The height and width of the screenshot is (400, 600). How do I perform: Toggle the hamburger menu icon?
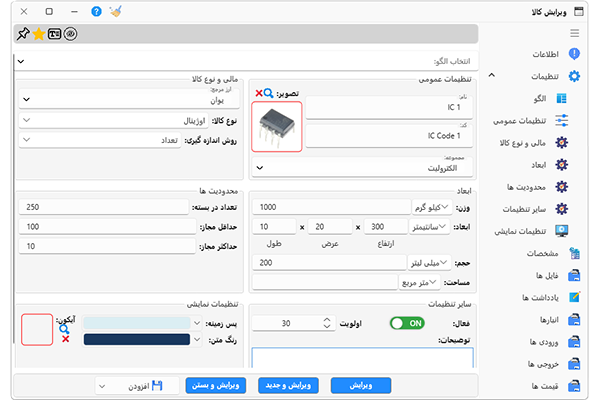pos(574,33)
